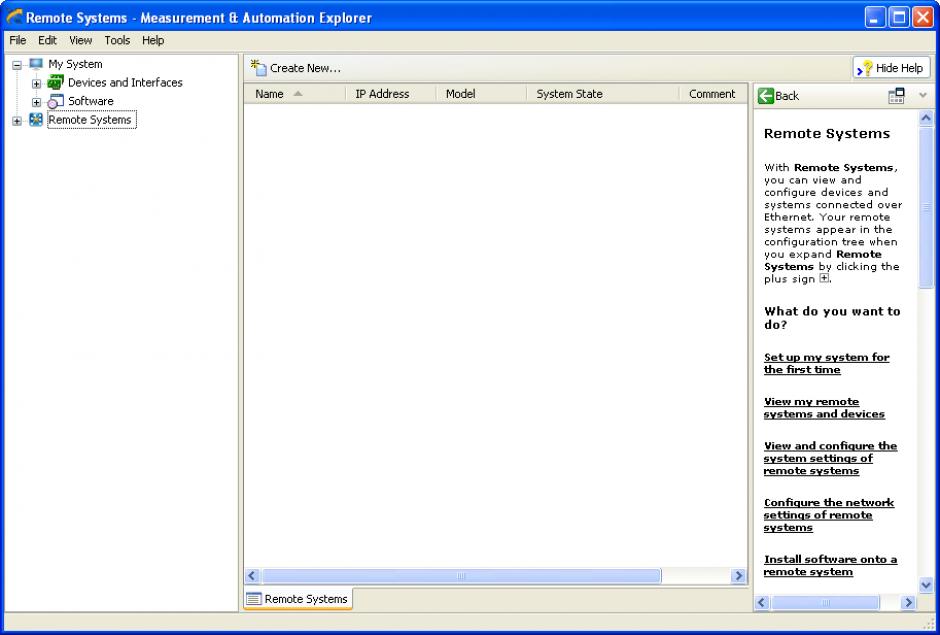
Task: Click 'What do you want to do?' heading
Action: coord(832,318)
